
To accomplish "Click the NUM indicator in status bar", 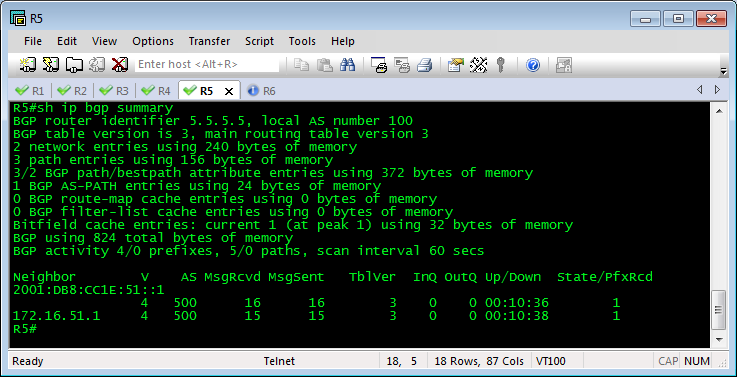I will tap(697, 361).
